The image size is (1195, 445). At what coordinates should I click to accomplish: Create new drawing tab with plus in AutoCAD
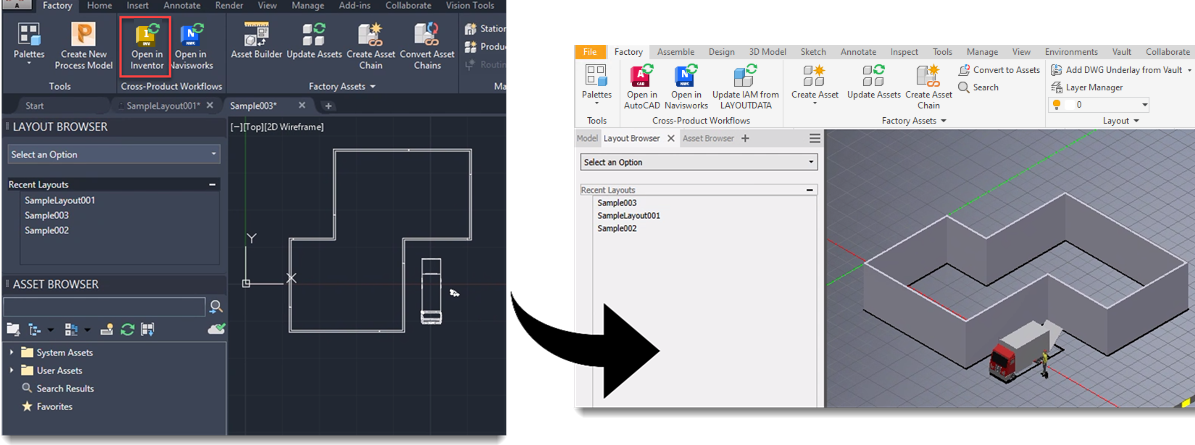[x=328, y=106]
